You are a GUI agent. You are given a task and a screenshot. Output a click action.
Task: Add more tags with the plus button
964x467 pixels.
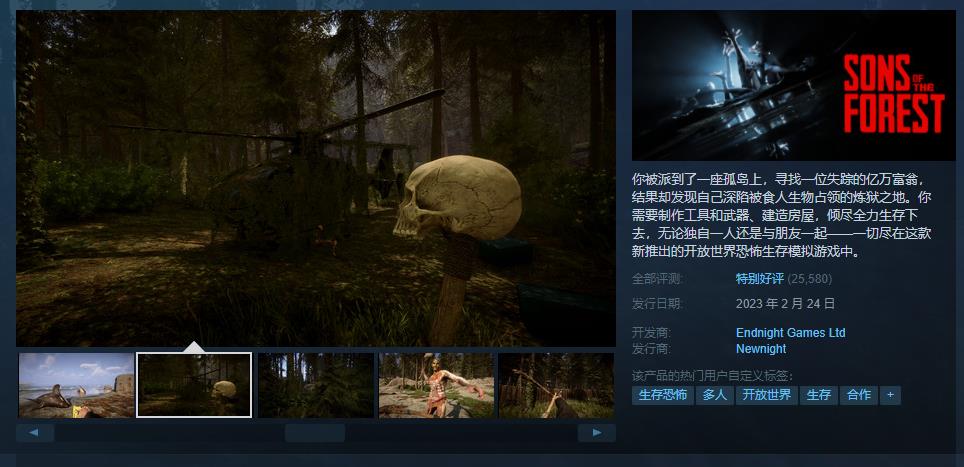click(890, 395)
